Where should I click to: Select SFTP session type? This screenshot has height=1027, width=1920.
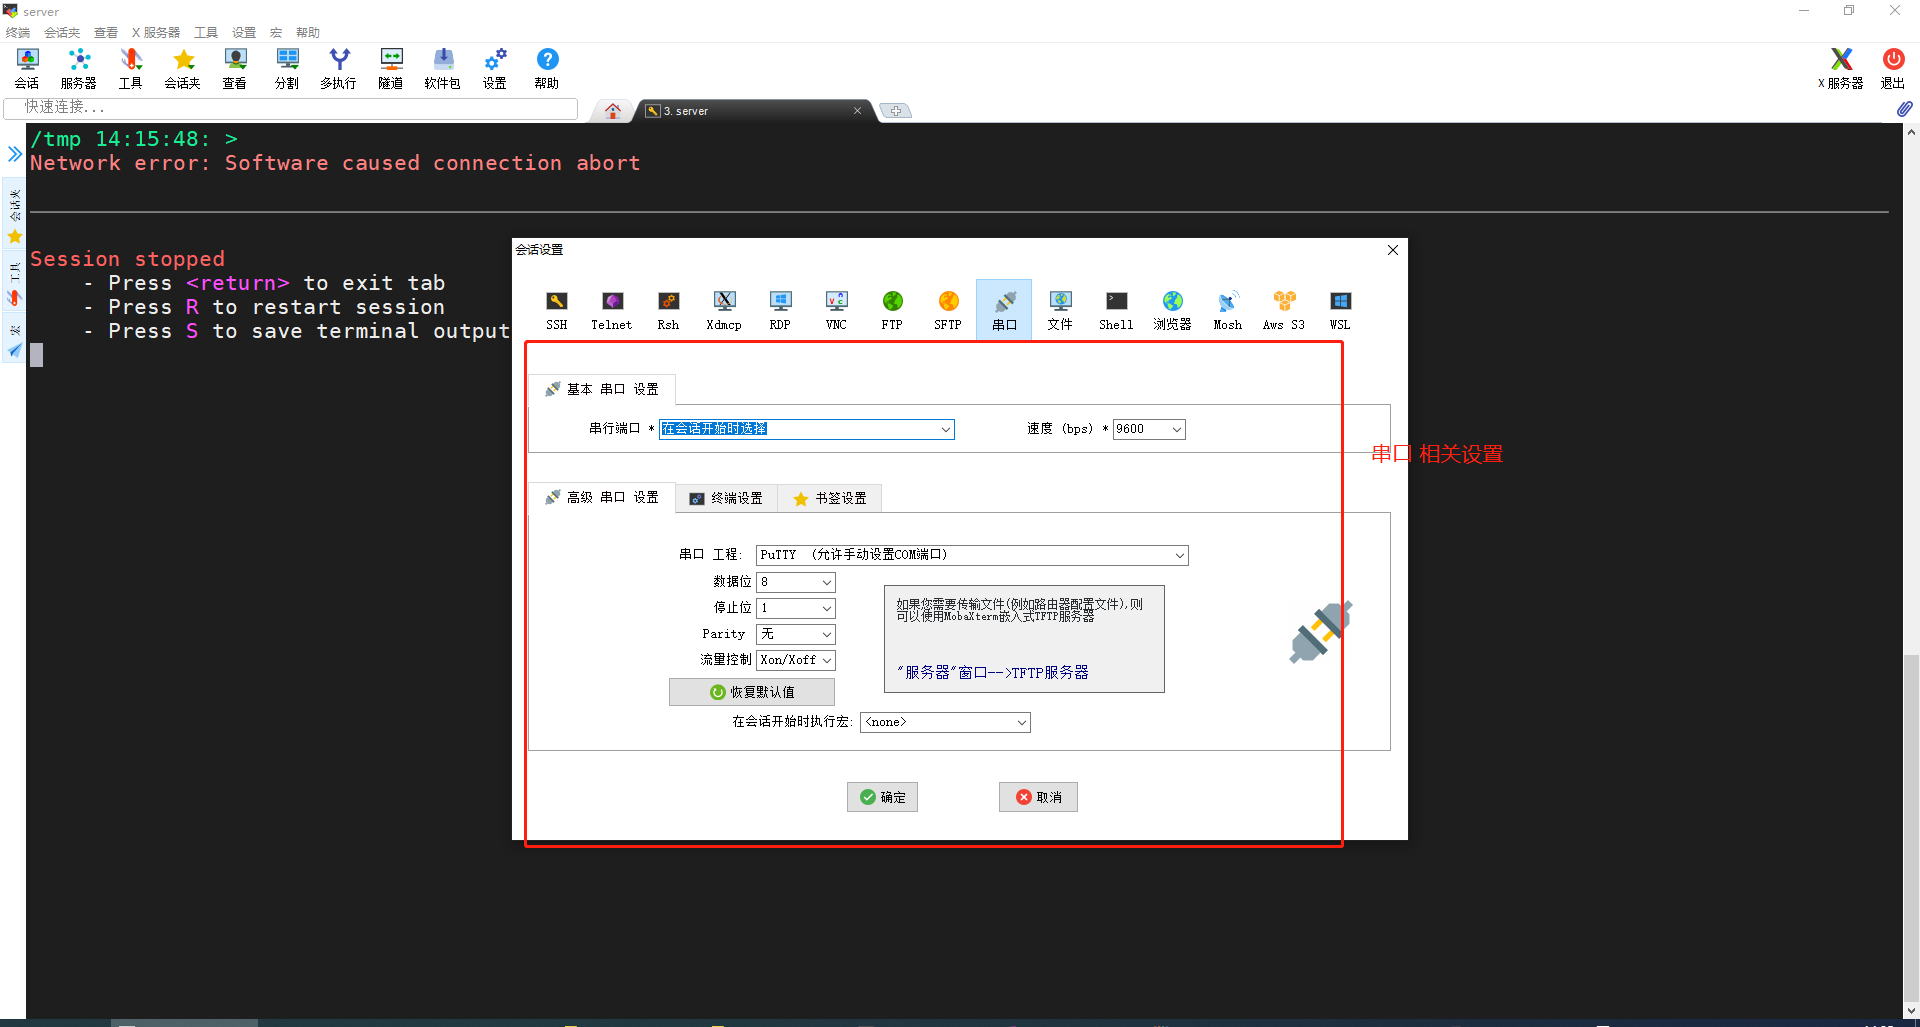[948, 310]
